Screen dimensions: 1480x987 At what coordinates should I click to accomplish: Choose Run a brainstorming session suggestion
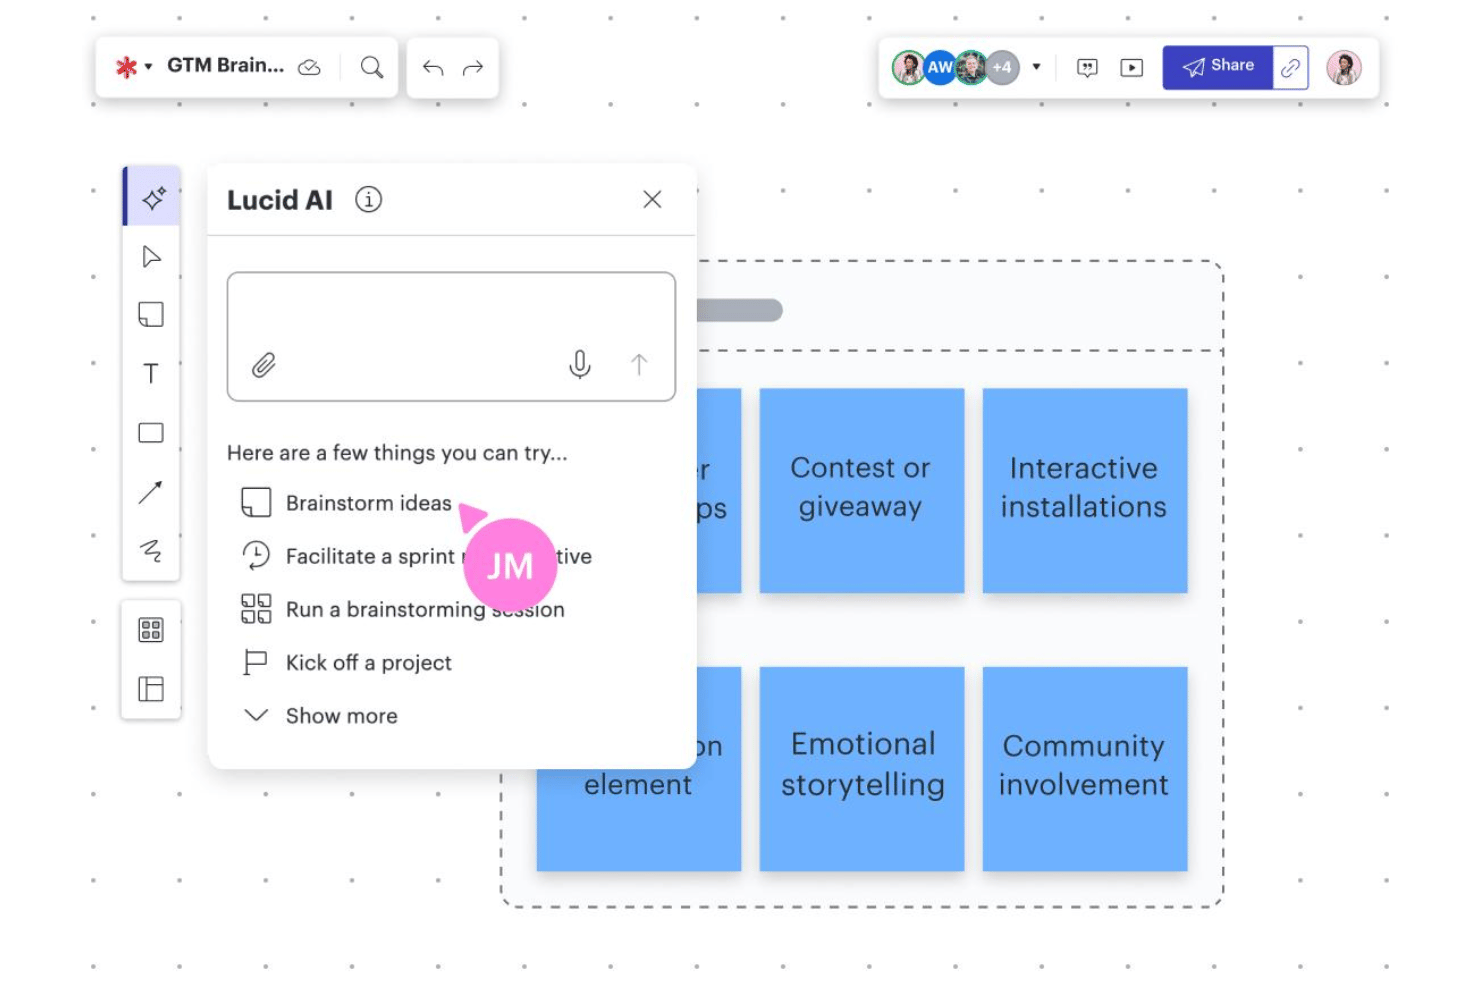pos(403,609)
